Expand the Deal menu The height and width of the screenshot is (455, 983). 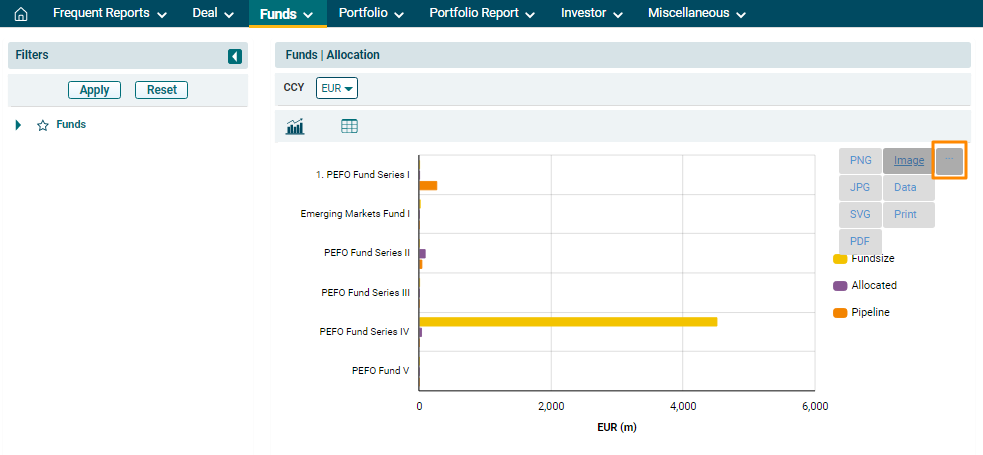(213, 14)
